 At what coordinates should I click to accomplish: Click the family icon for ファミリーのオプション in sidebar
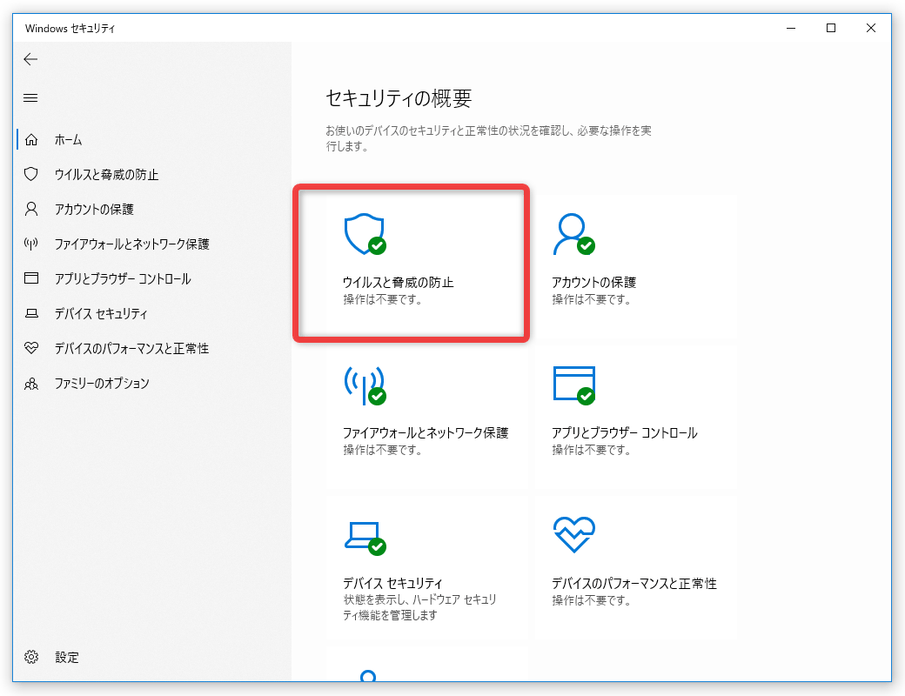(31, 383)
